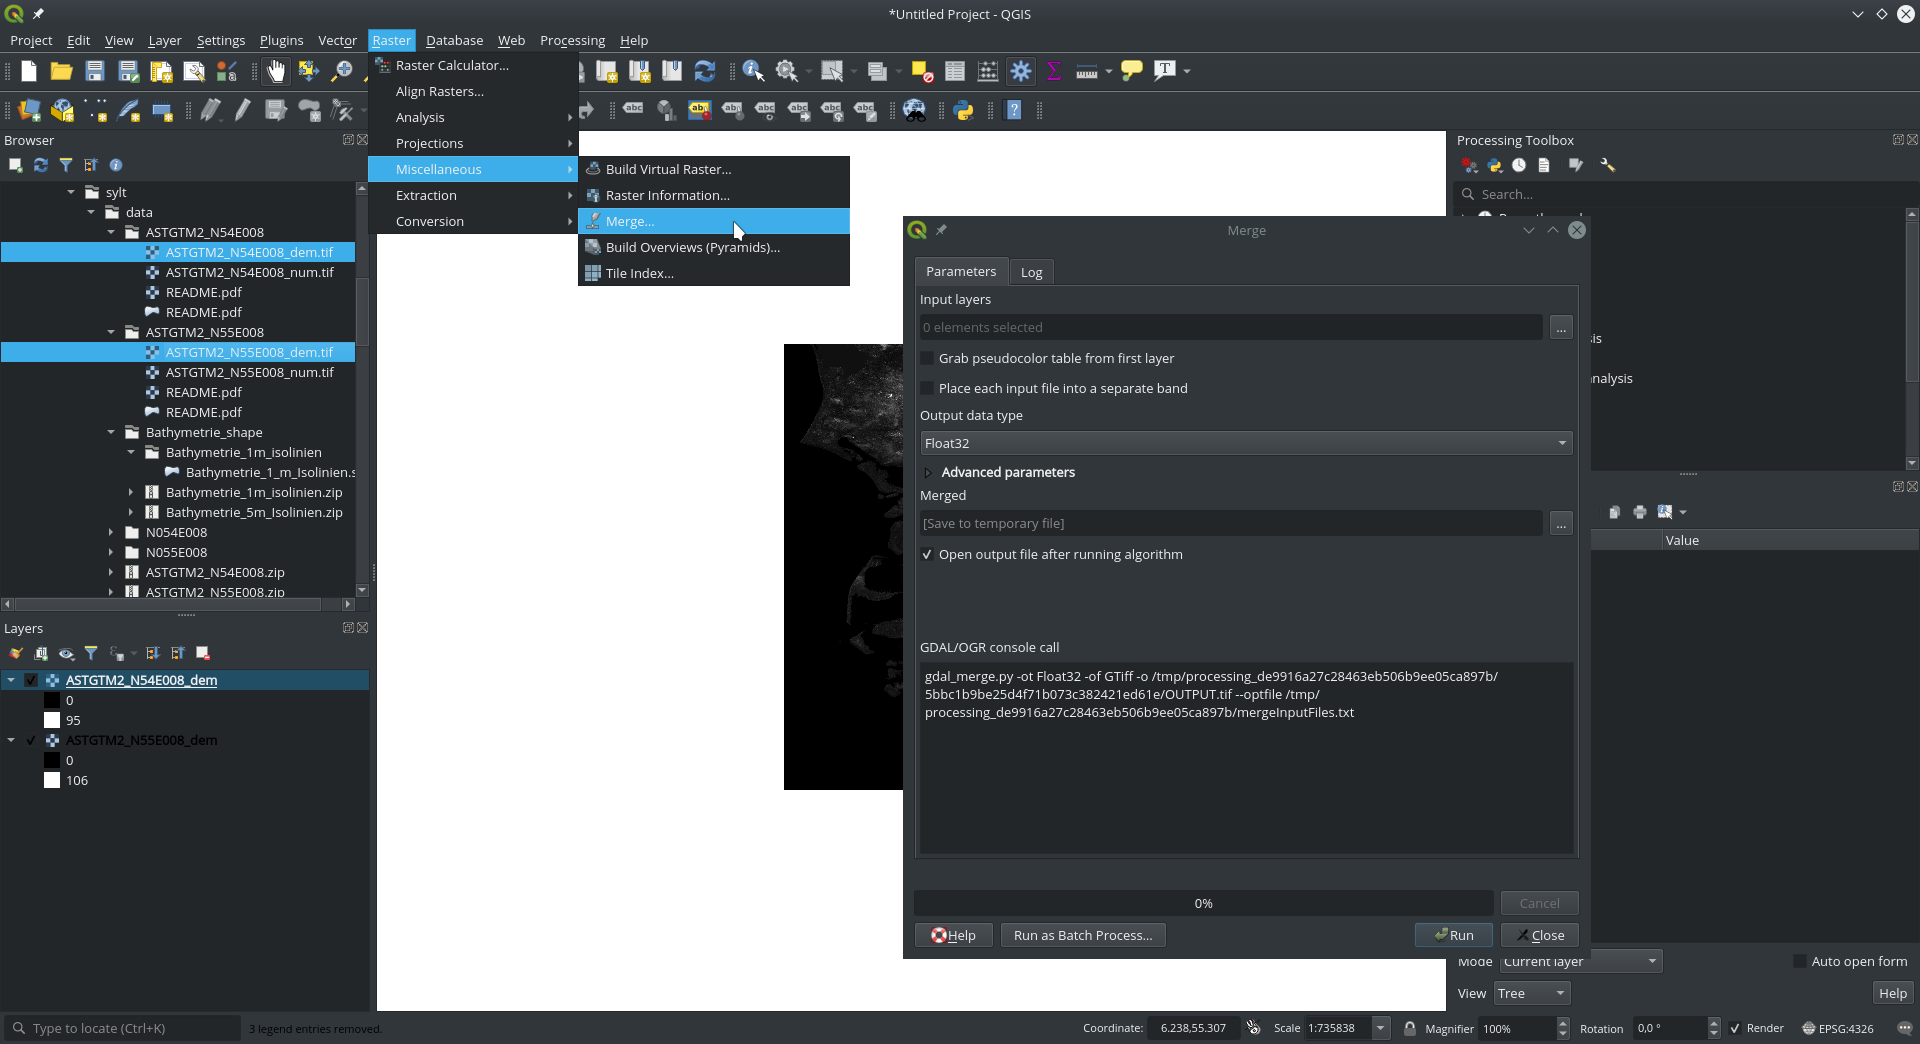Image resolution: width=1920 pixels, height=1044 pixels.
Task: Click the Measure Line tool
Action: (1086, 71)
